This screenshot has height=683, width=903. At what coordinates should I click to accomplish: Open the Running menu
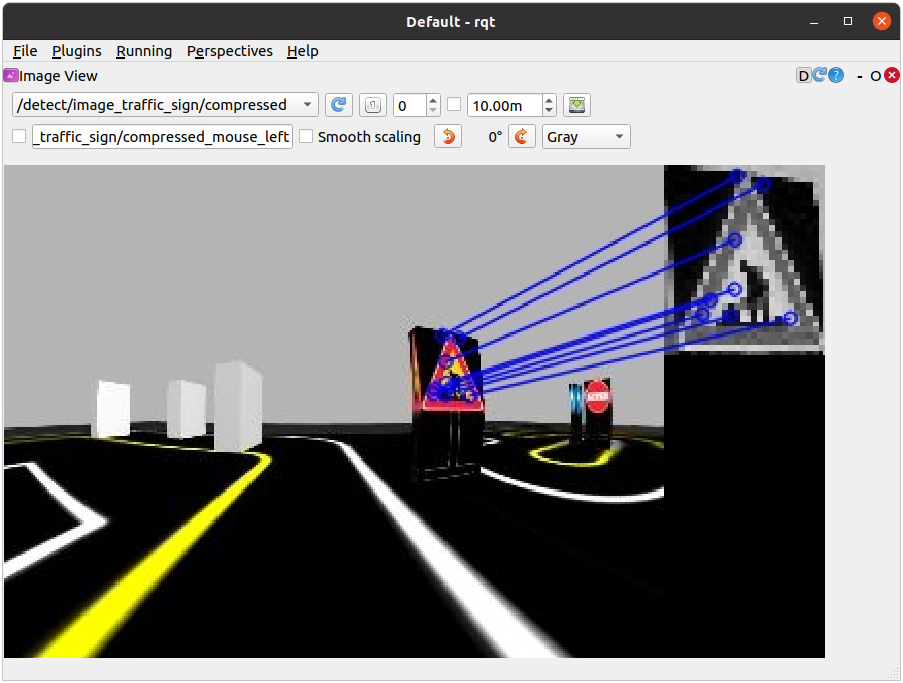144,51
